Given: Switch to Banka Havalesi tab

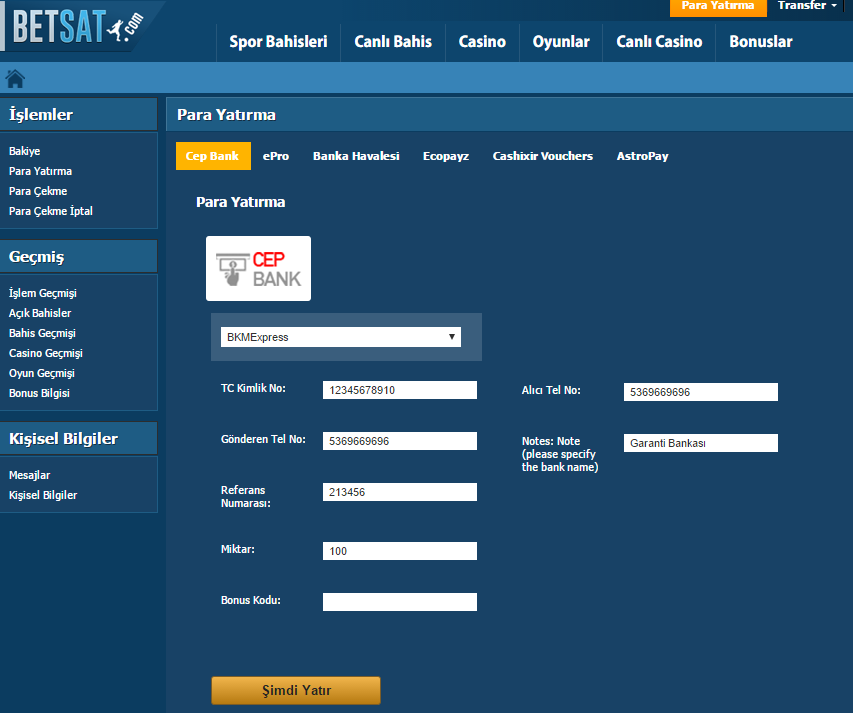Looking at the screenshot, I should point(356,156).
